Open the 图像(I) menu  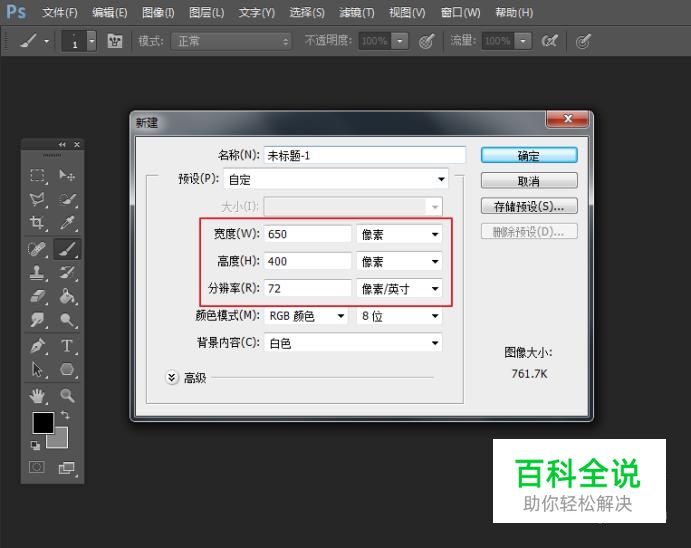coord(158,12)
